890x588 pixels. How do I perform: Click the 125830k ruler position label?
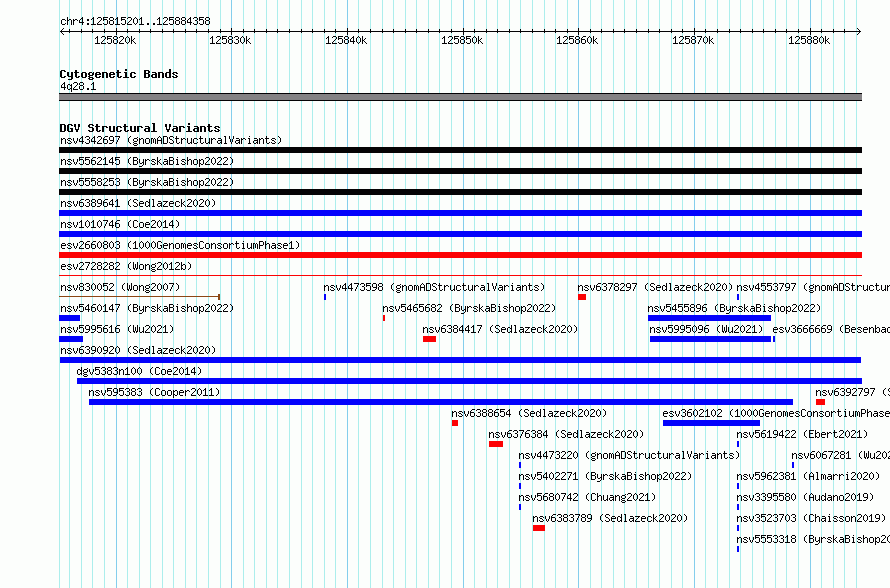(x=230, y=40)
